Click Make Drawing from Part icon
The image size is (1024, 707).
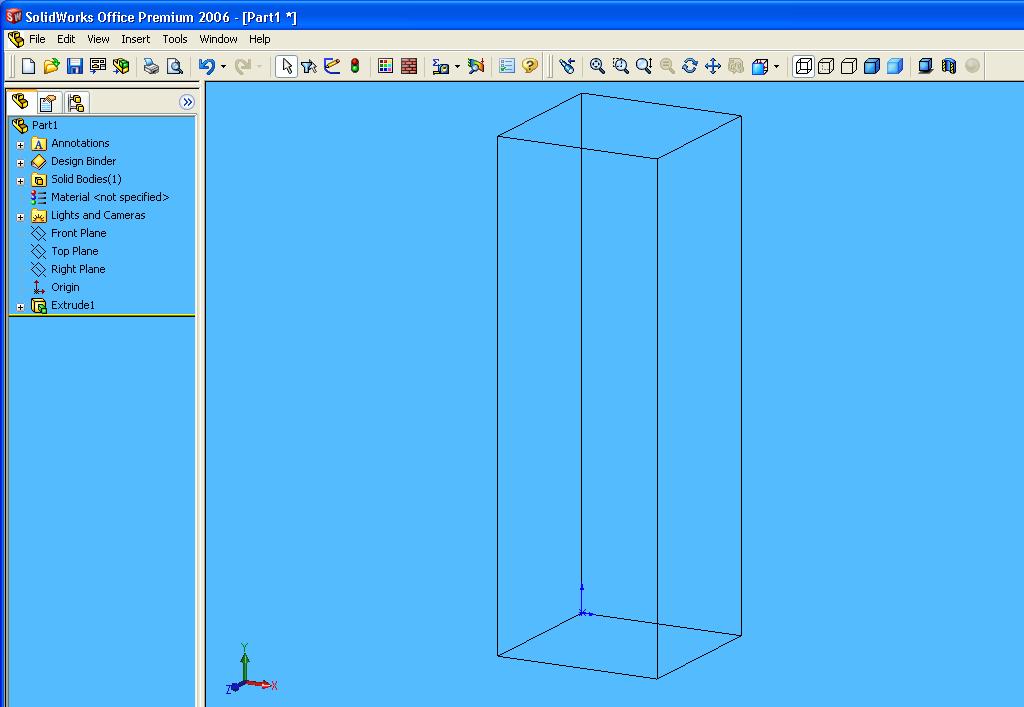[x=98, y=66]
